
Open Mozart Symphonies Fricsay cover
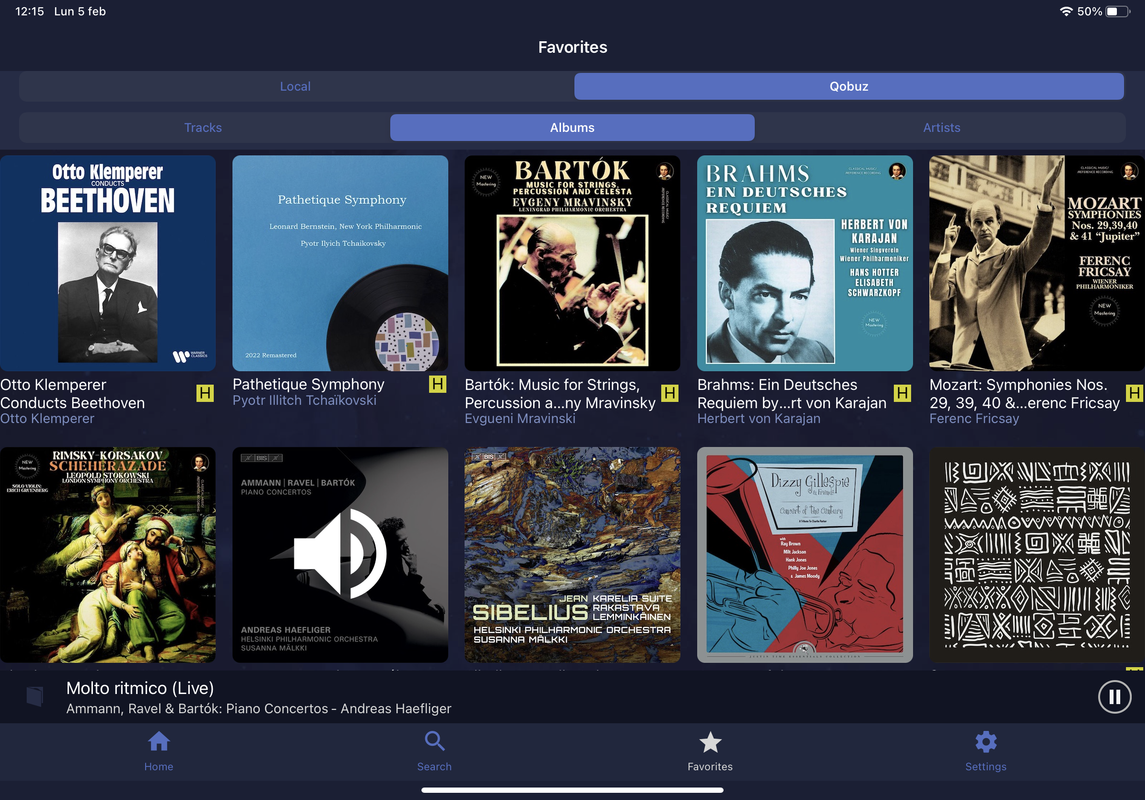[1037, 263]
